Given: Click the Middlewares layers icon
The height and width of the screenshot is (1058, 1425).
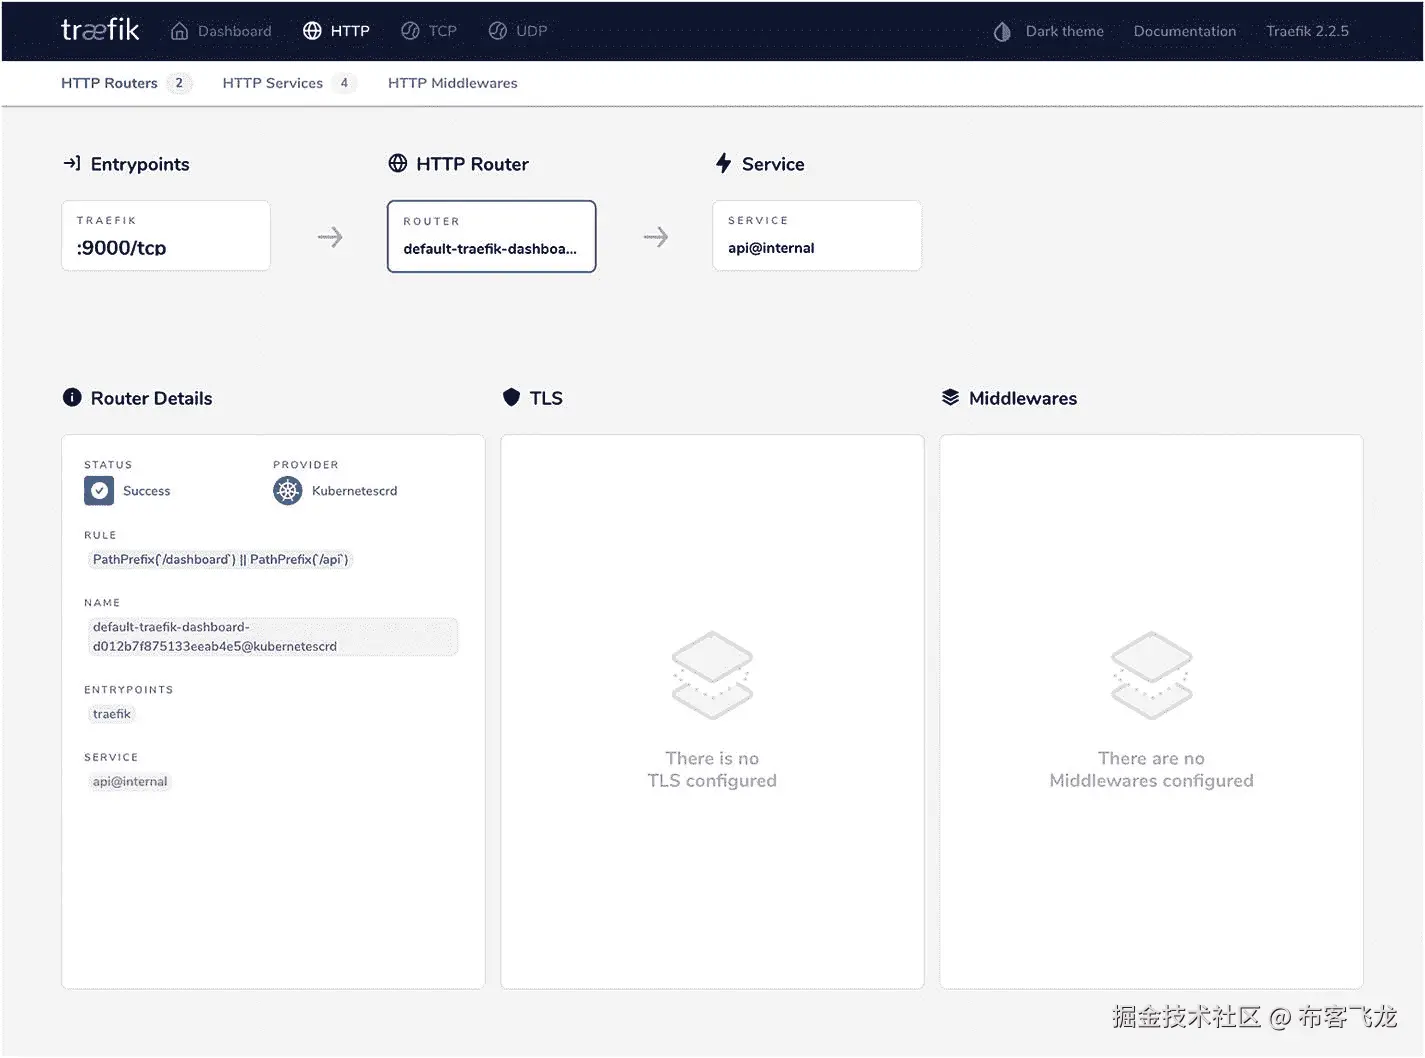Looking at the screenshot, I should click(950, 397).
